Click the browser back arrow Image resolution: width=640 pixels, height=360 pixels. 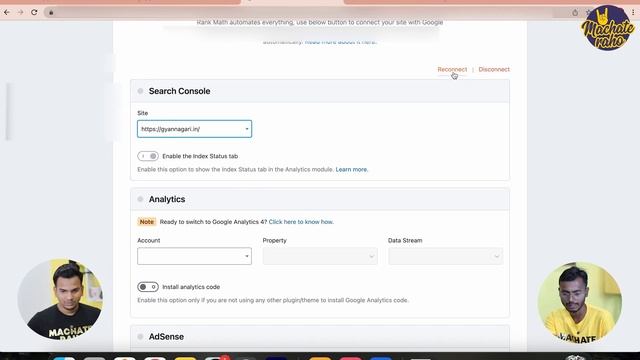7,12
